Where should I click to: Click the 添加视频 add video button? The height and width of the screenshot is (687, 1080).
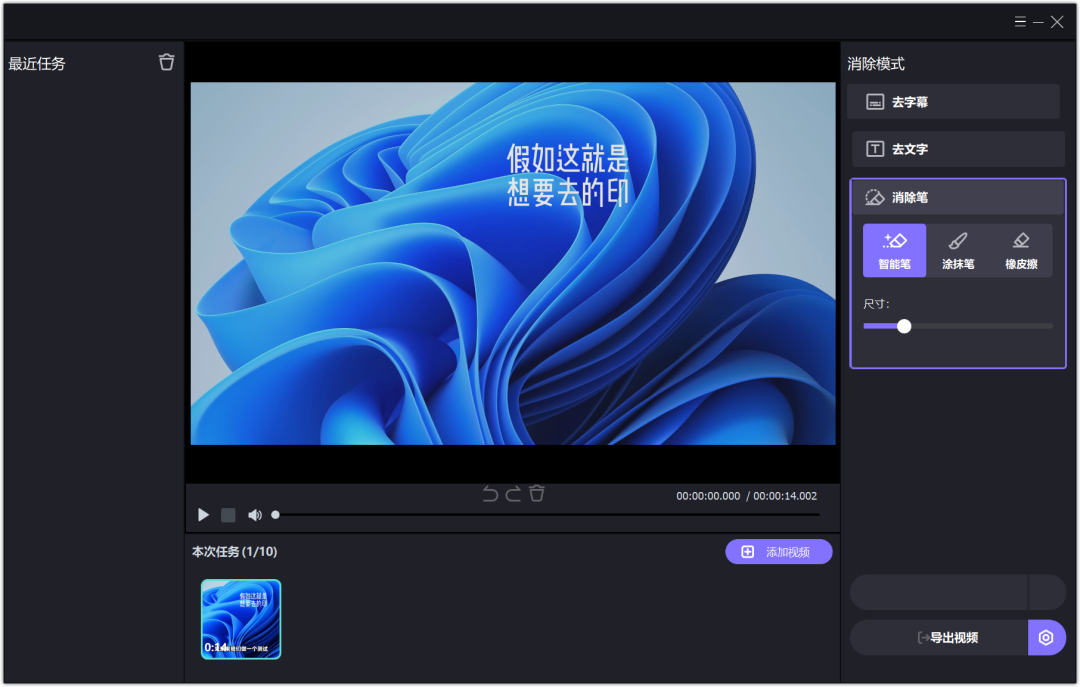pos(778,552)
